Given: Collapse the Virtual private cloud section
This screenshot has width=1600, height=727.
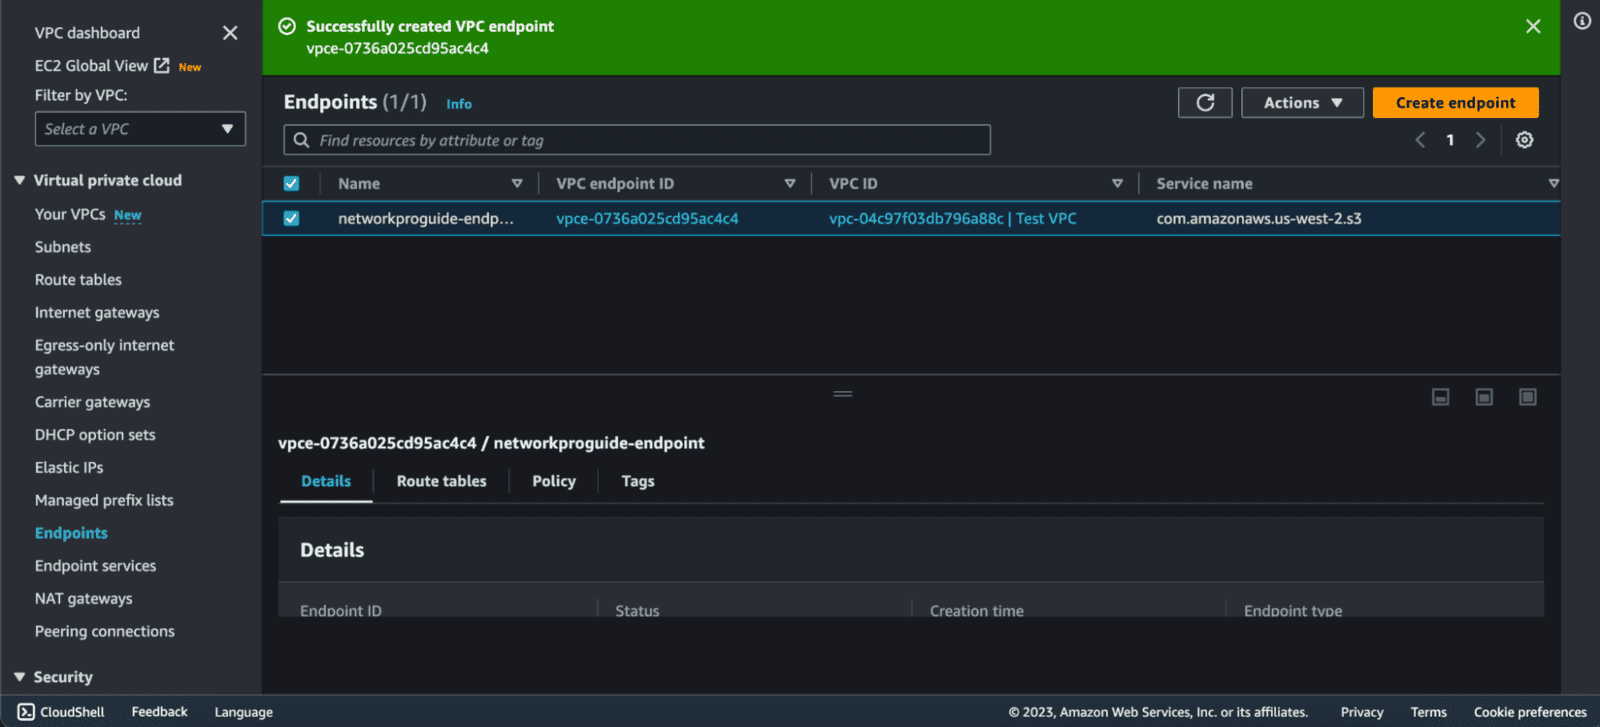Looking at the screenshot, I should pyautogui.click(x=20, y=180).
